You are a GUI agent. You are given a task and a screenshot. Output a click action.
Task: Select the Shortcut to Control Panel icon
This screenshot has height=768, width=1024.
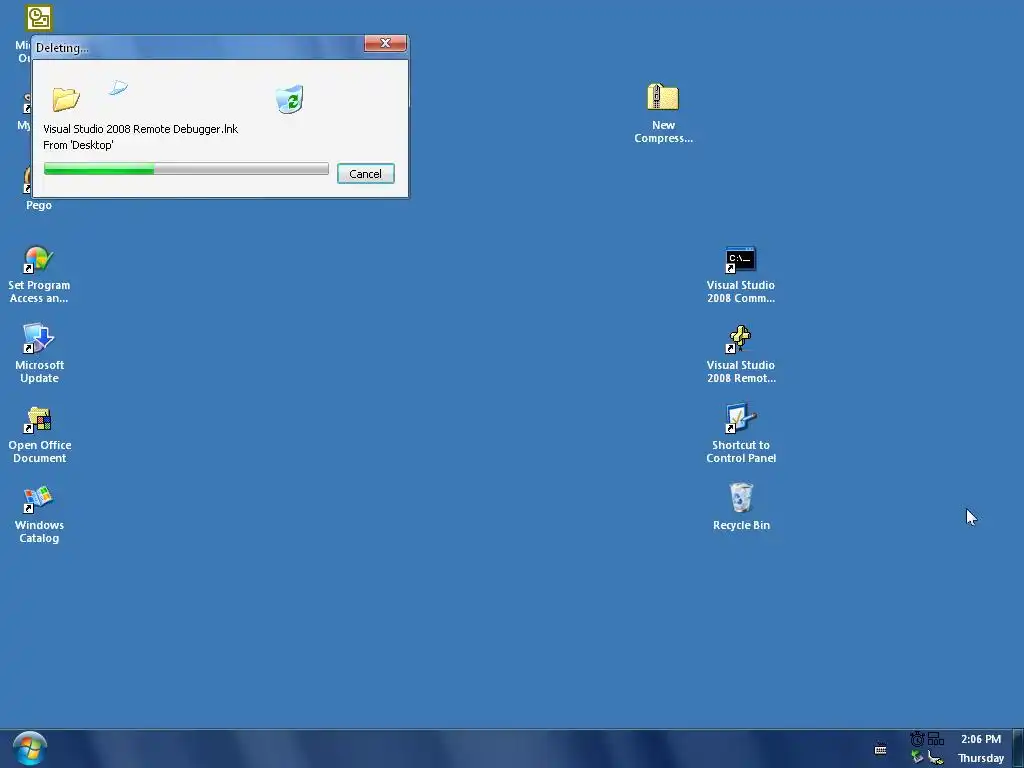point(741,419)
